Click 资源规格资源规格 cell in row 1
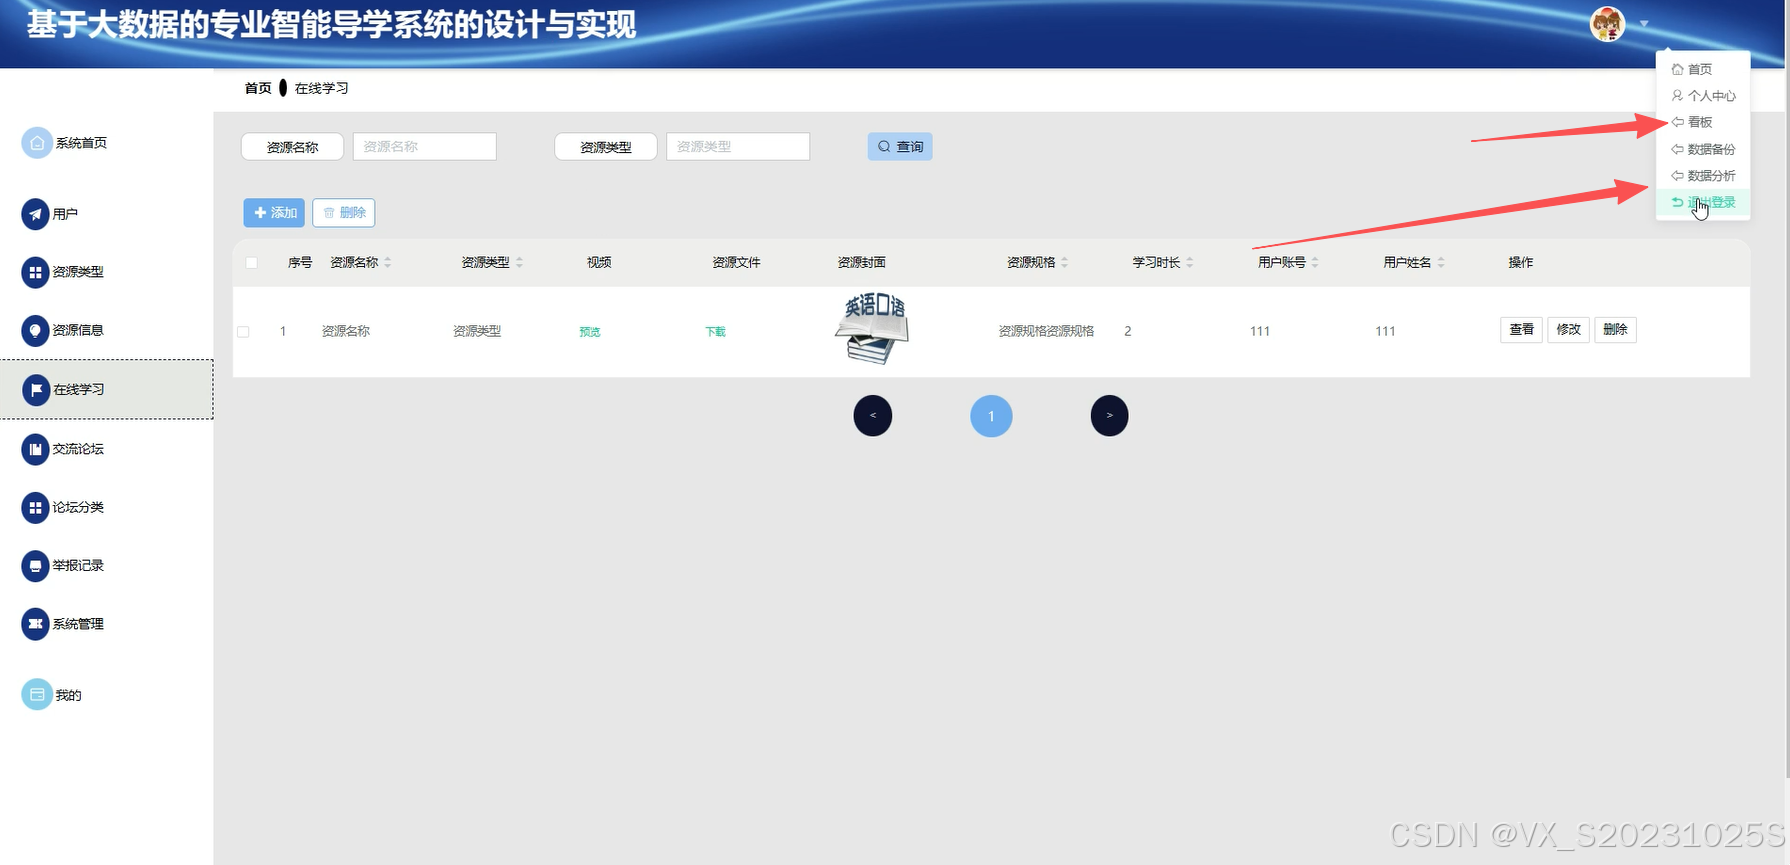 (1046, 331)
